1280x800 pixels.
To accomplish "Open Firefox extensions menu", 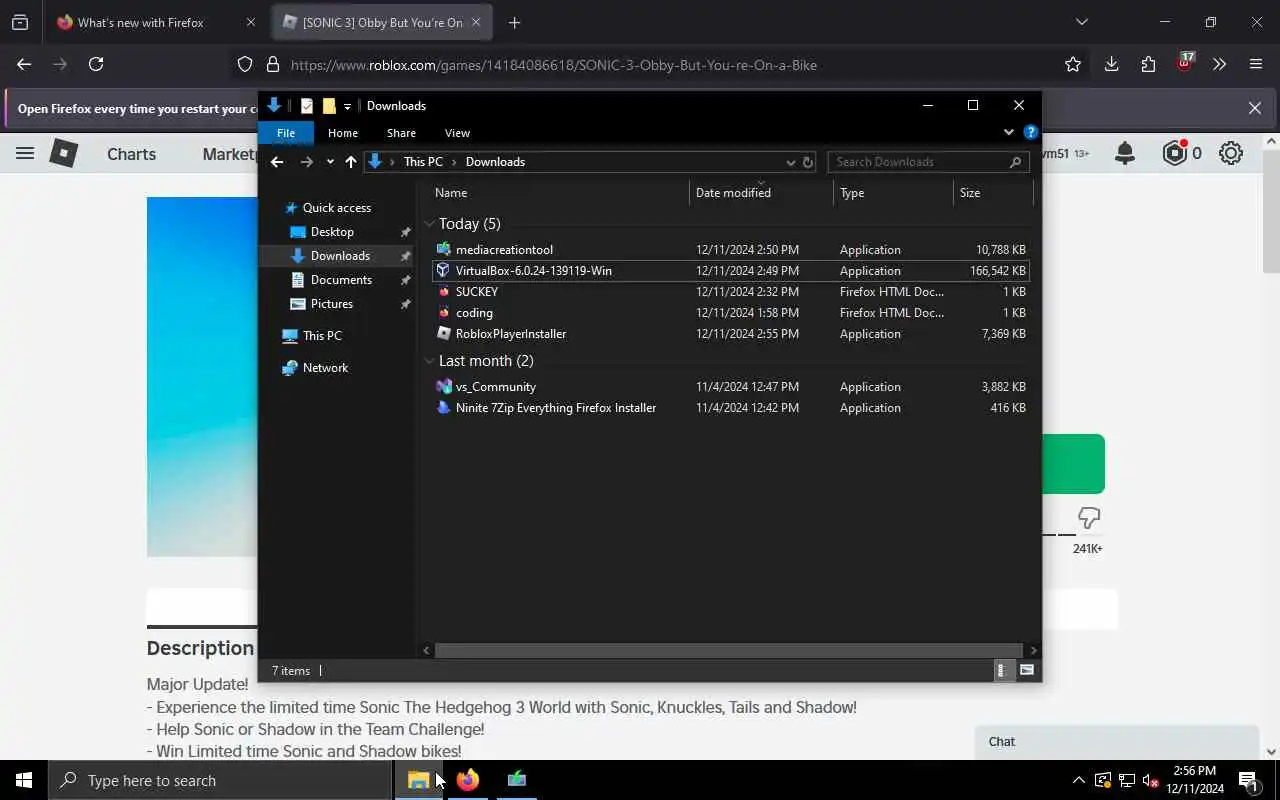I will point(1148,64).
